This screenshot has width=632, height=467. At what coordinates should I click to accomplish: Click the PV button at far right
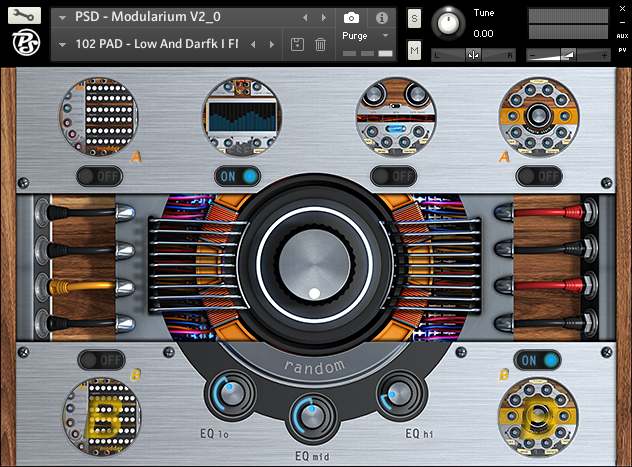(x=622, y=50)
